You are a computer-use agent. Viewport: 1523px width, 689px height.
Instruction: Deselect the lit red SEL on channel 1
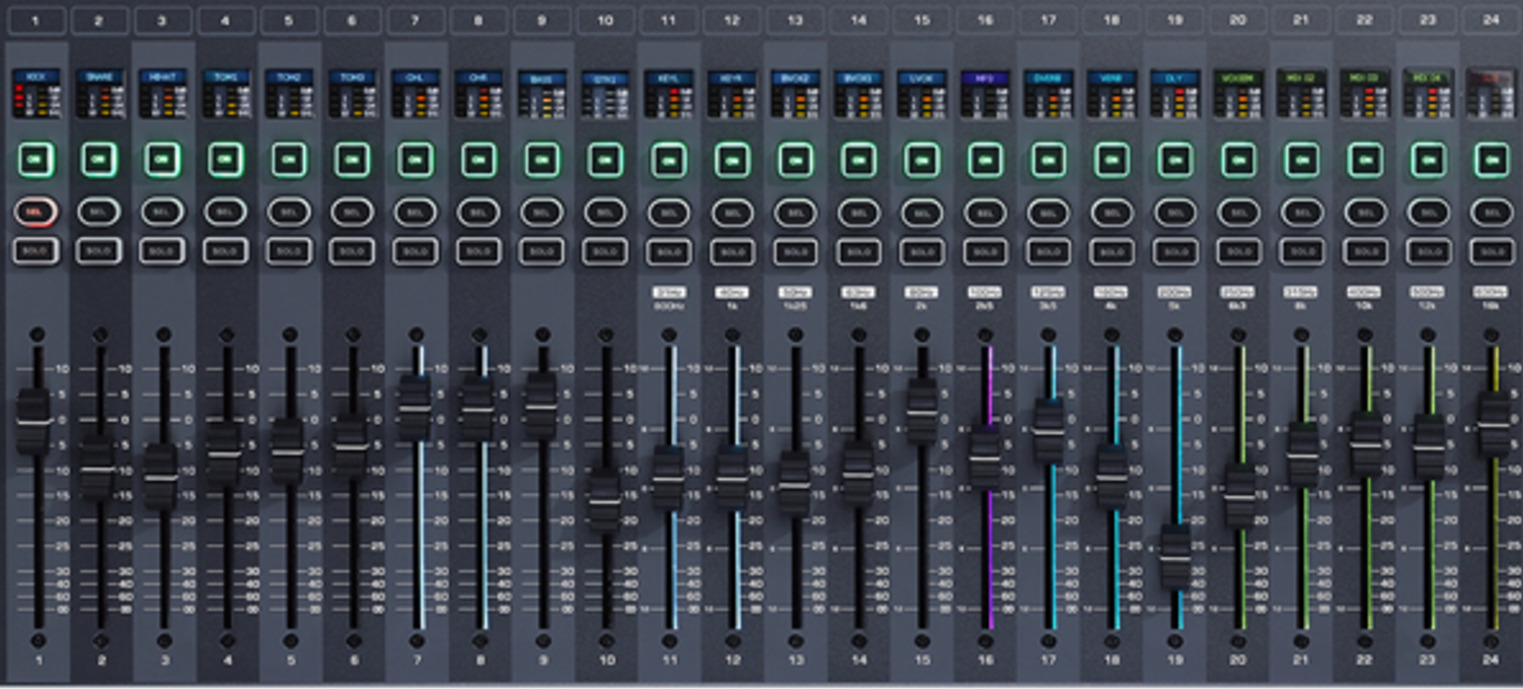click(36, 212)
